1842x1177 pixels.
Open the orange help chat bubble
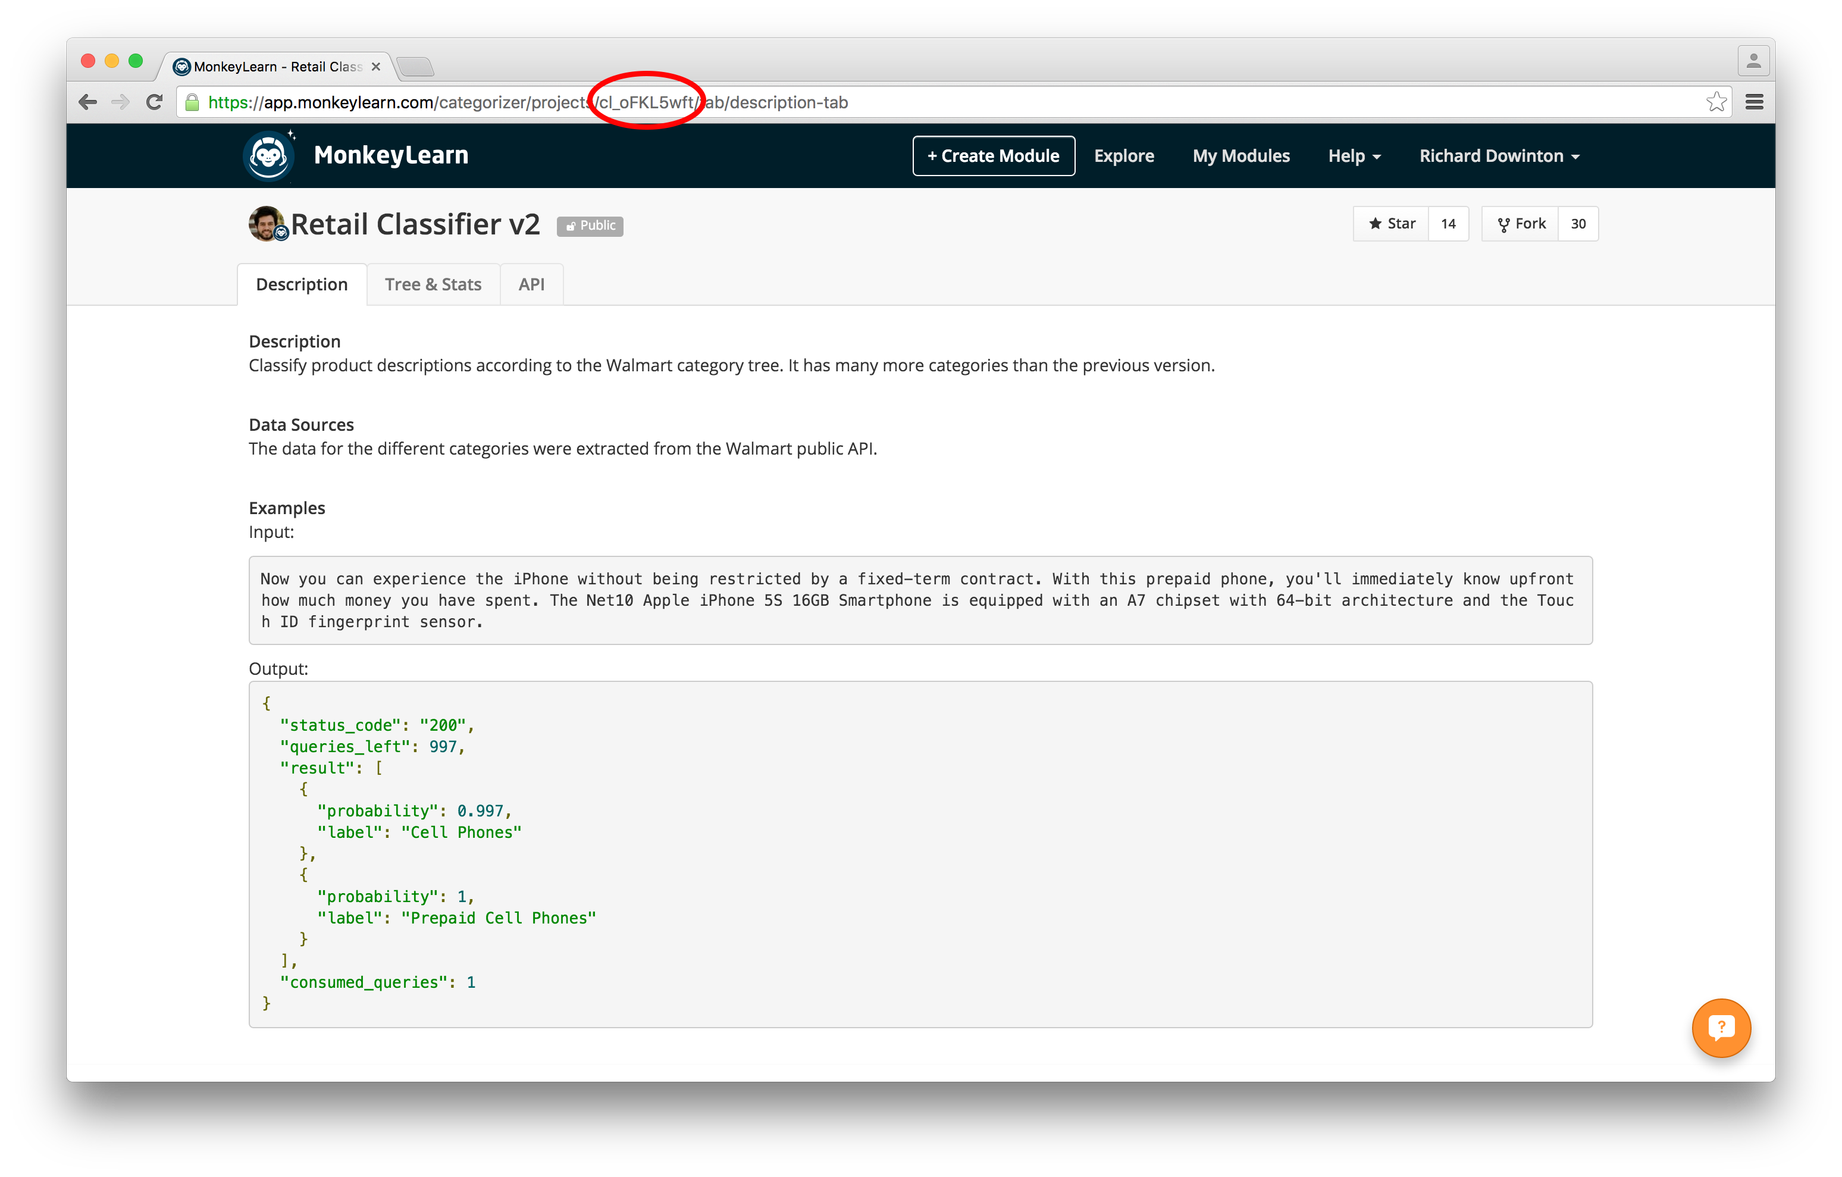click(x=1721, y=1027)
